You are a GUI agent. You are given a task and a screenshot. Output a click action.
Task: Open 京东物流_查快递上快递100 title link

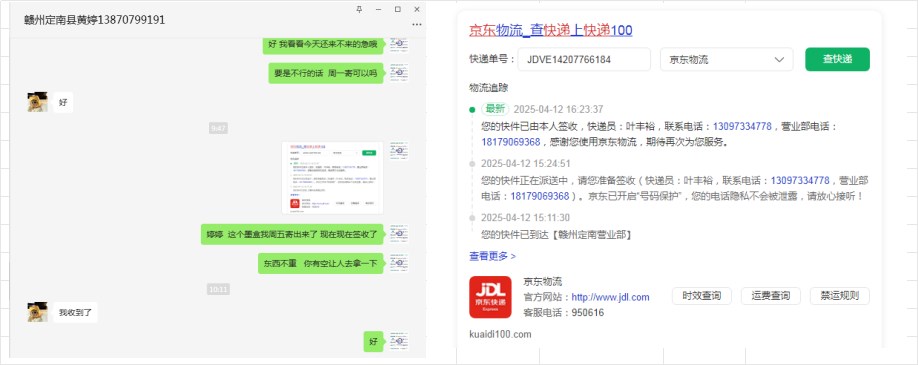click(x=551, y=30)
